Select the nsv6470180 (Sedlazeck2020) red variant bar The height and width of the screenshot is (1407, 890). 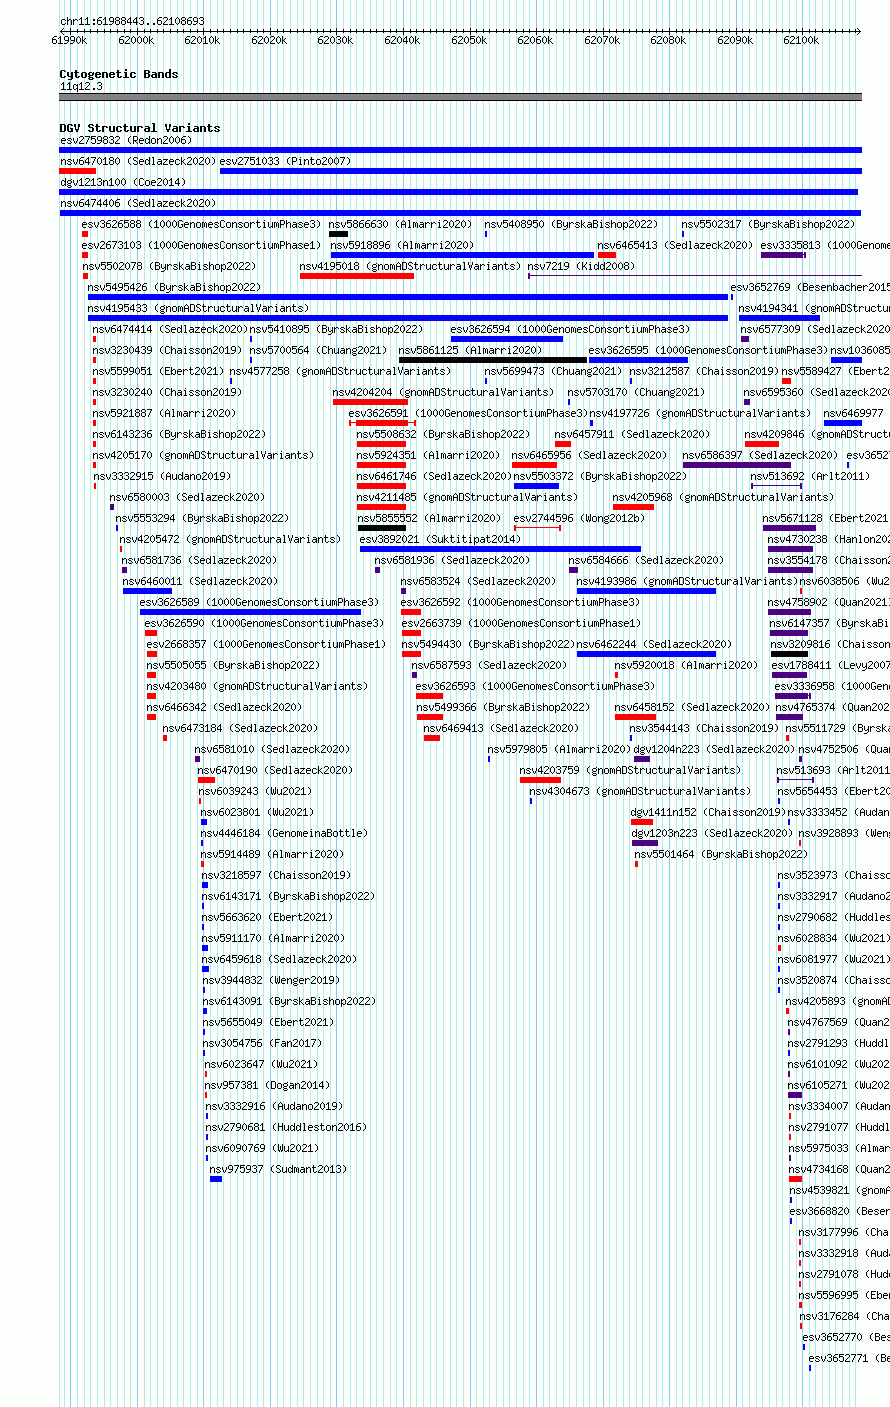78,171
